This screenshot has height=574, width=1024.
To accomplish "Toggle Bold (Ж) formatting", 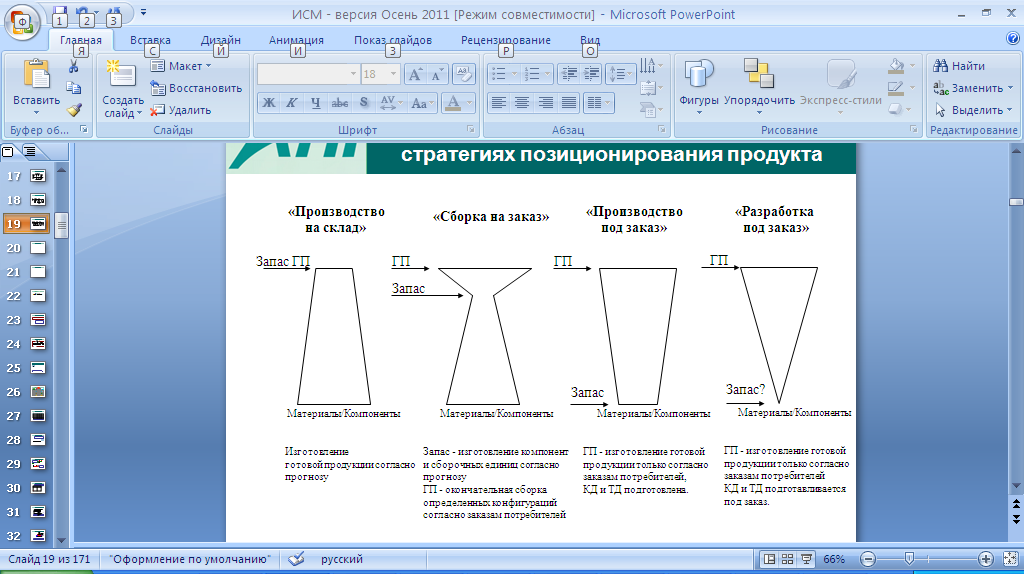I will point(268,103).
